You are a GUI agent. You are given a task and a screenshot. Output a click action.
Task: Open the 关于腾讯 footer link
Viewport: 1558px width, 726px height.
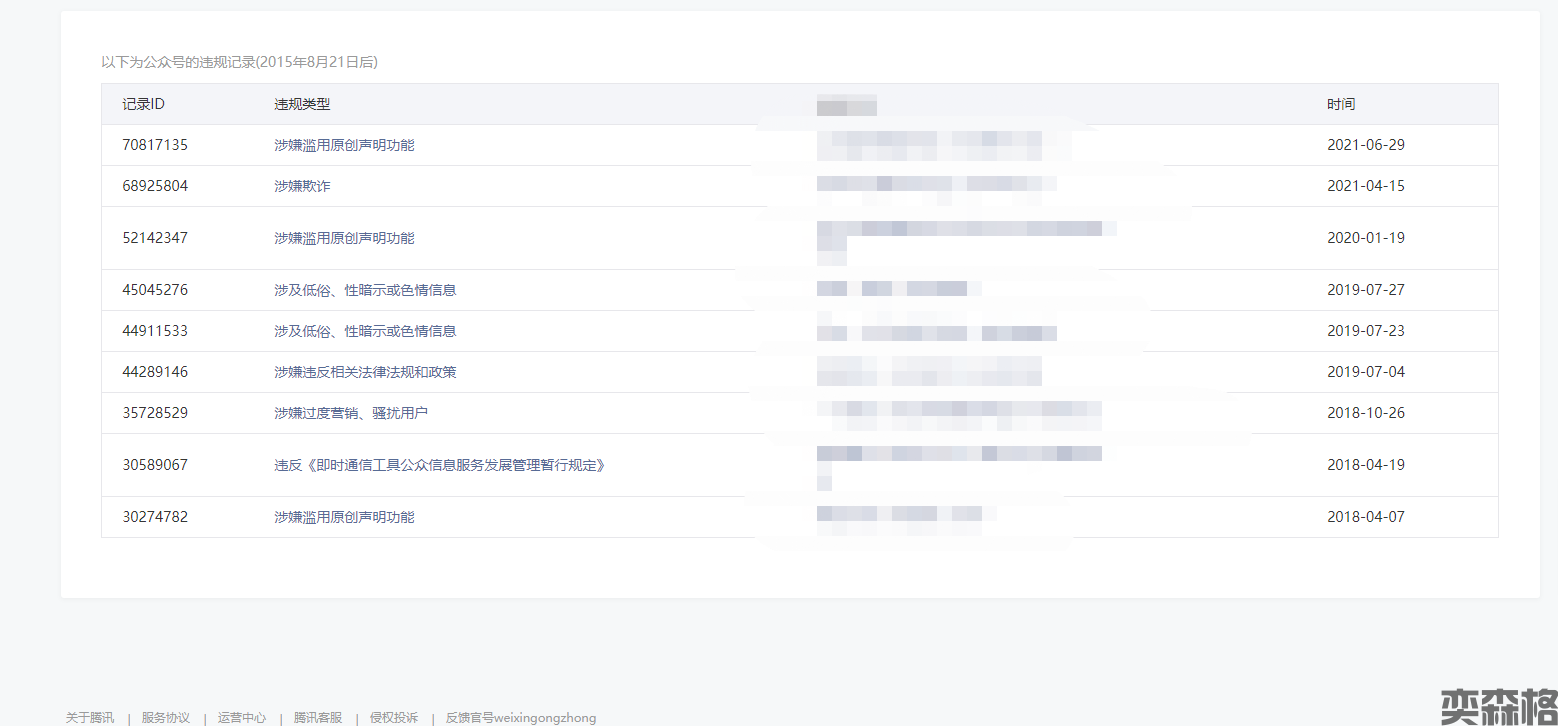[x=90, y=717]
